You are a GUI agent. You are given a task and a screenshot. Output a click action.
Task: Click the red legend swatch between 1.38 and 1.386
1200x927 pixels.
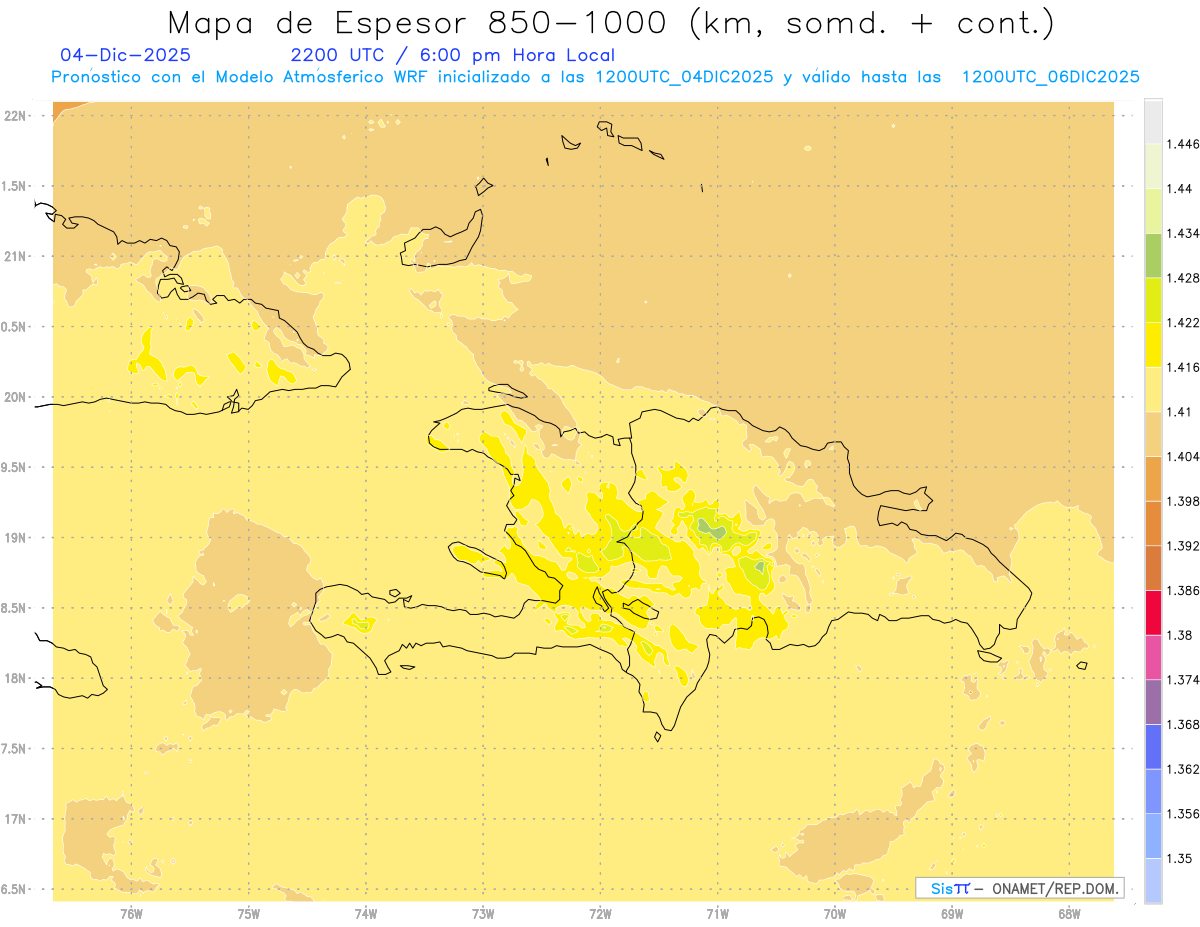(x=1153, y=613)
